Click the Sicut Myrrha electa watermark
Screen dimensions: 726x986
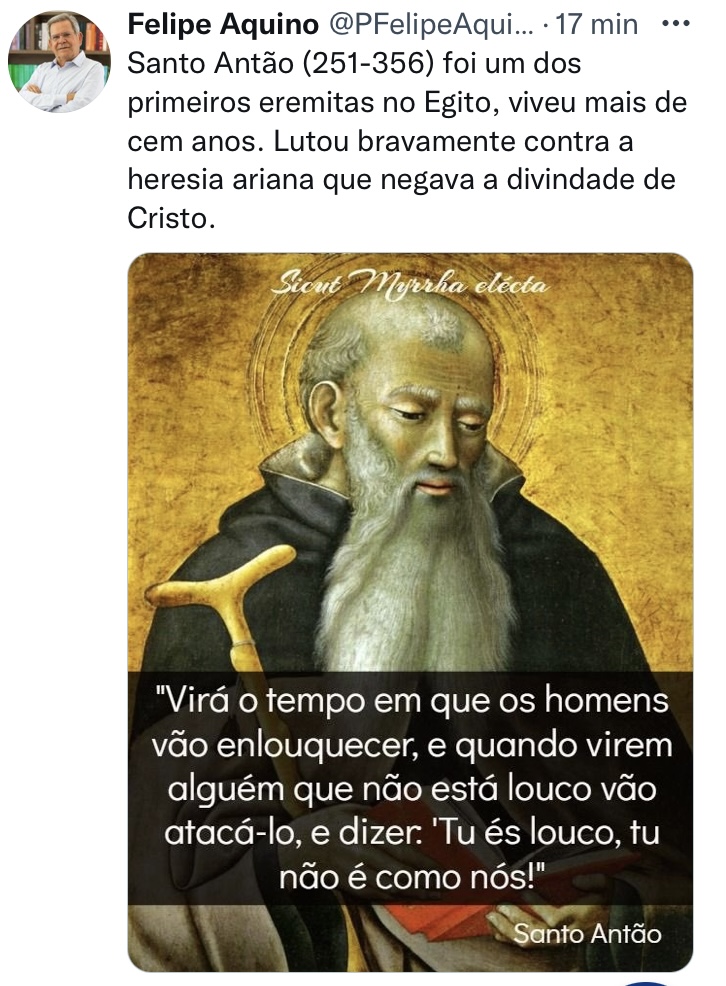[x=410, y=285]
